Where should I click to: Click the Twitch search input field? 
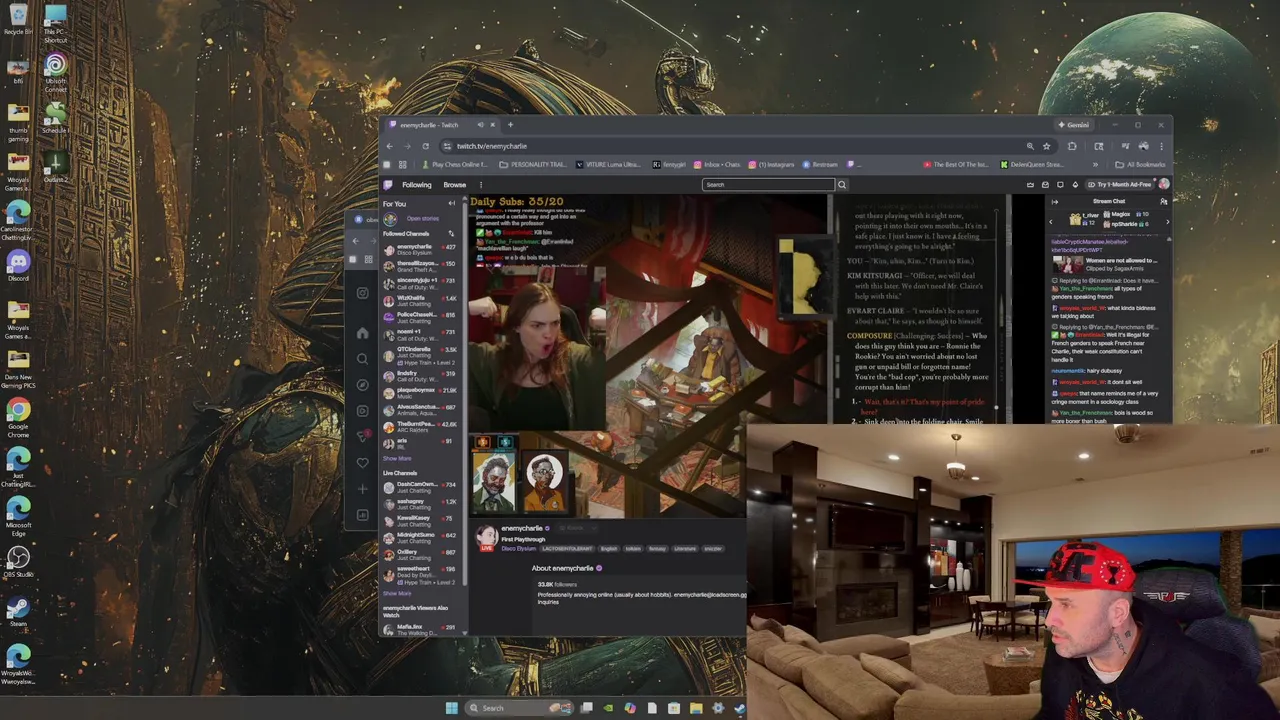pyautogui.click(x=768, y=184)
